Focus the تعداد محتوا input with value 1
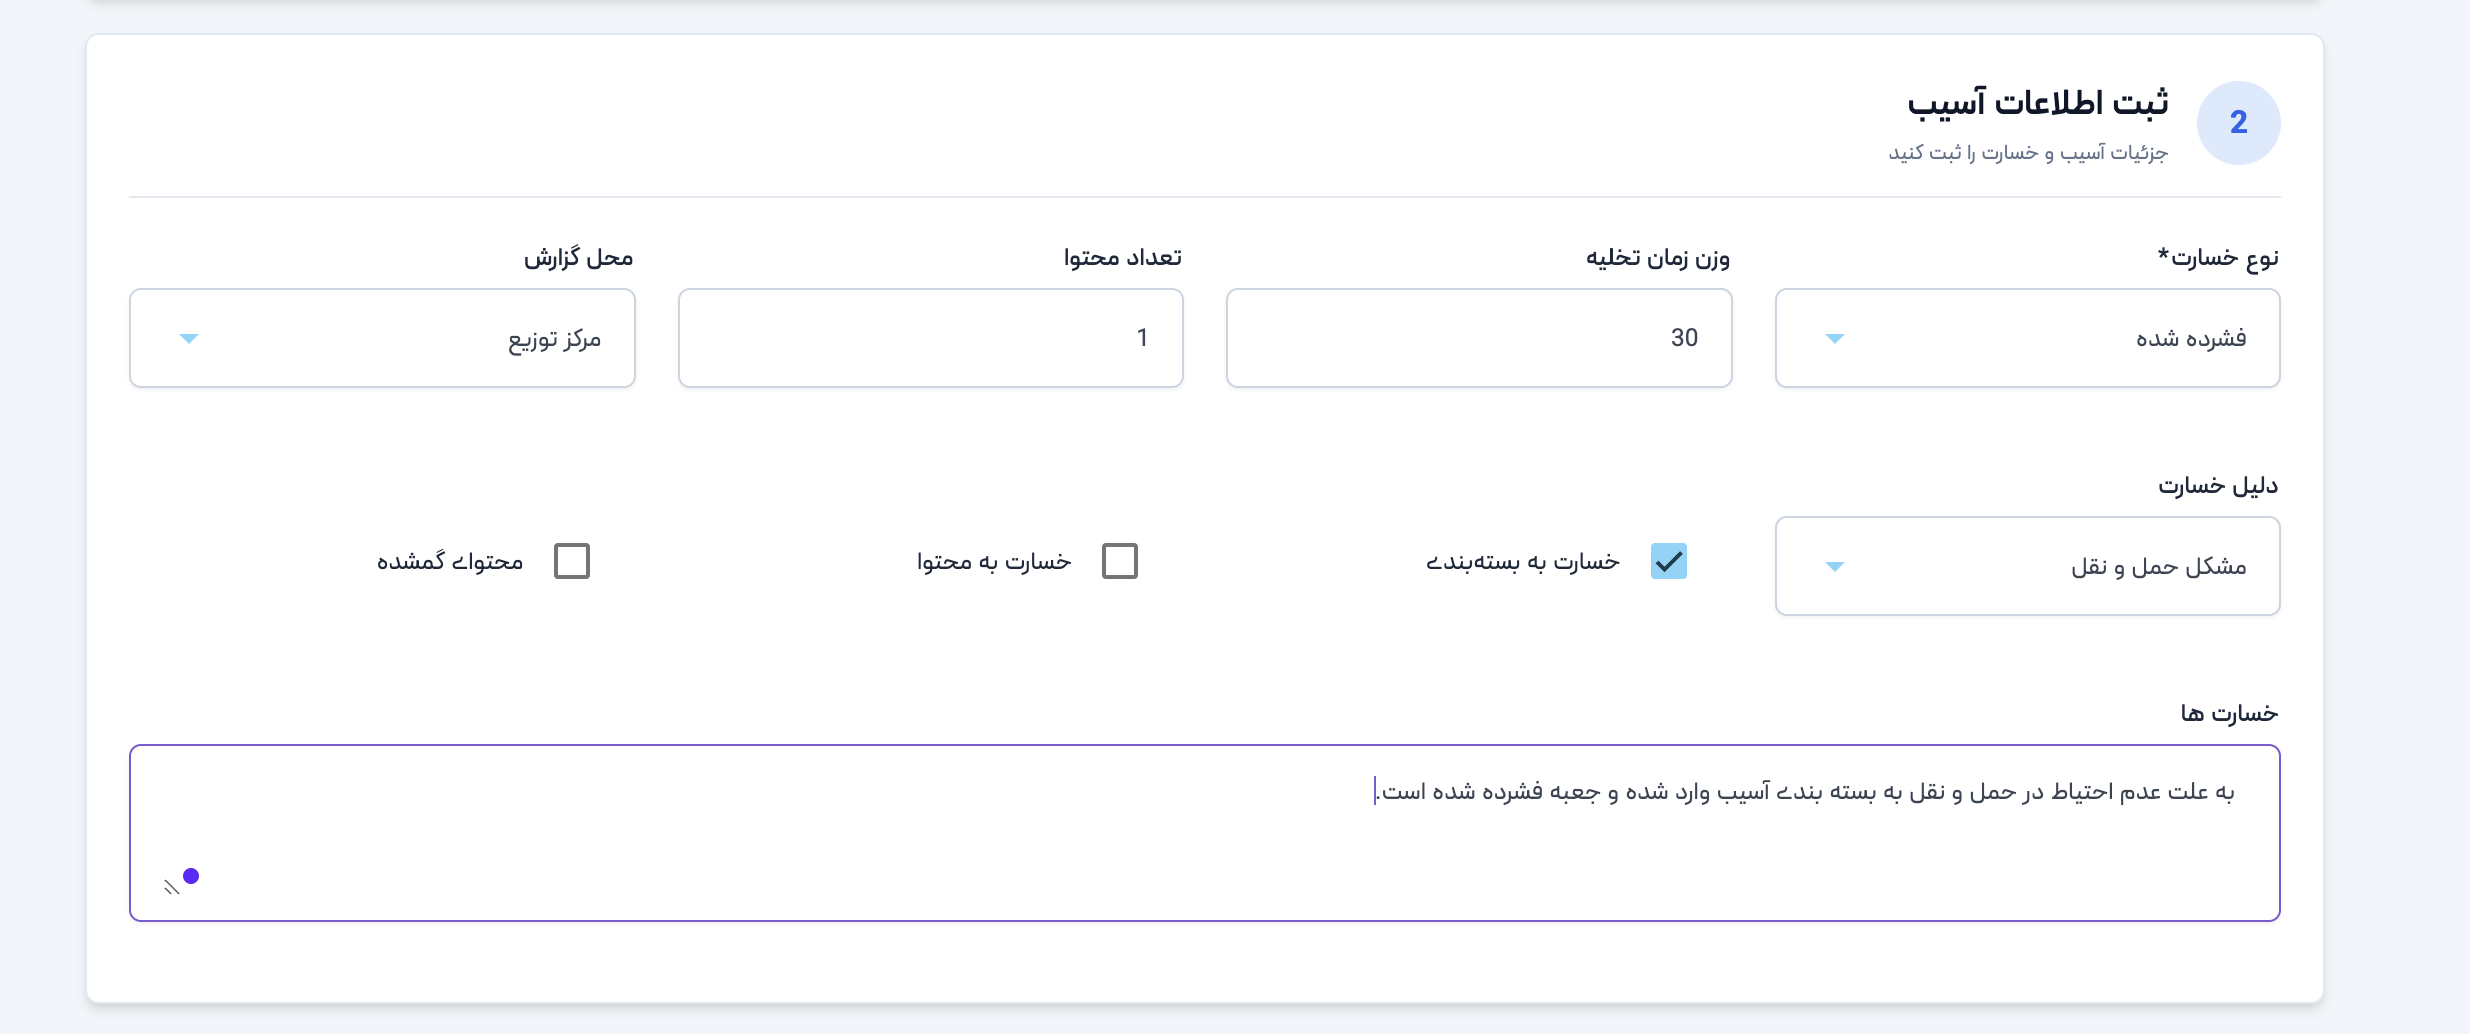2470x1034 pixels. tap(930, 338)
